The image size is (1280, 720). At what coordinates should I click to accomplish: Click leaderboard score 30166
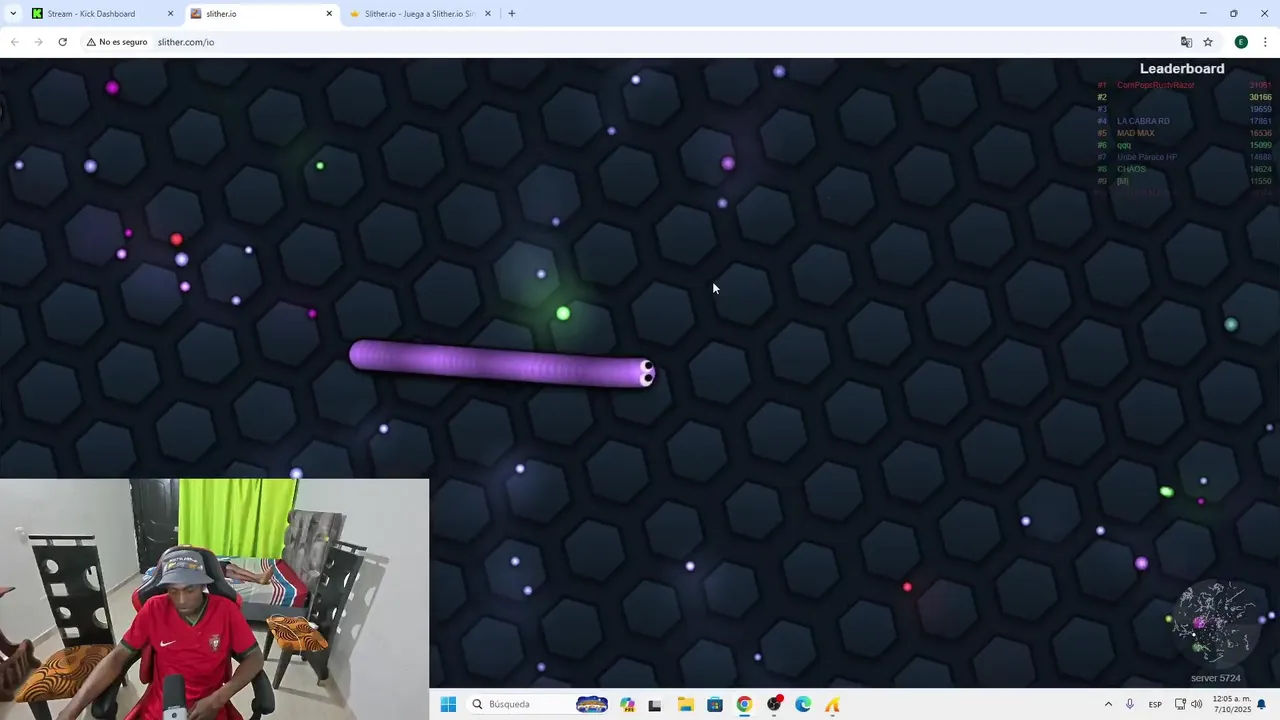[x=1260, y=97]
